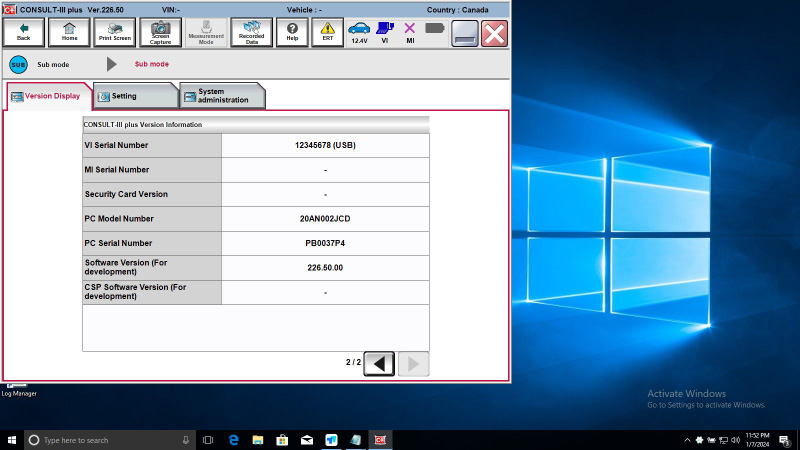Image resolution: width=800 pixels, height=450 pixels.
Task: Switch to the Setting tab
Action: point(135,96)
